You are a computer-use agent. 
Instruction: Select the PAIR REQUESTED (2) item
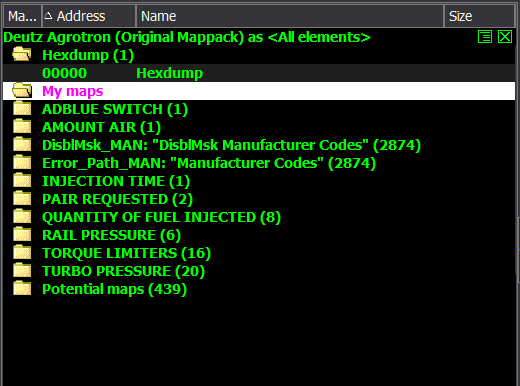pyautogui.click(x=117, y=199)
